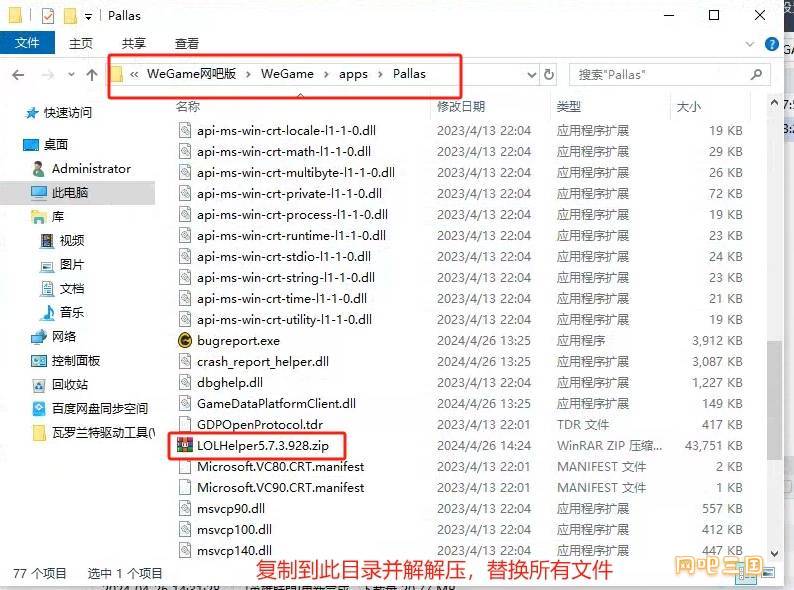
Task: Click the back navigation arrow
Action: tap(18, 75)
